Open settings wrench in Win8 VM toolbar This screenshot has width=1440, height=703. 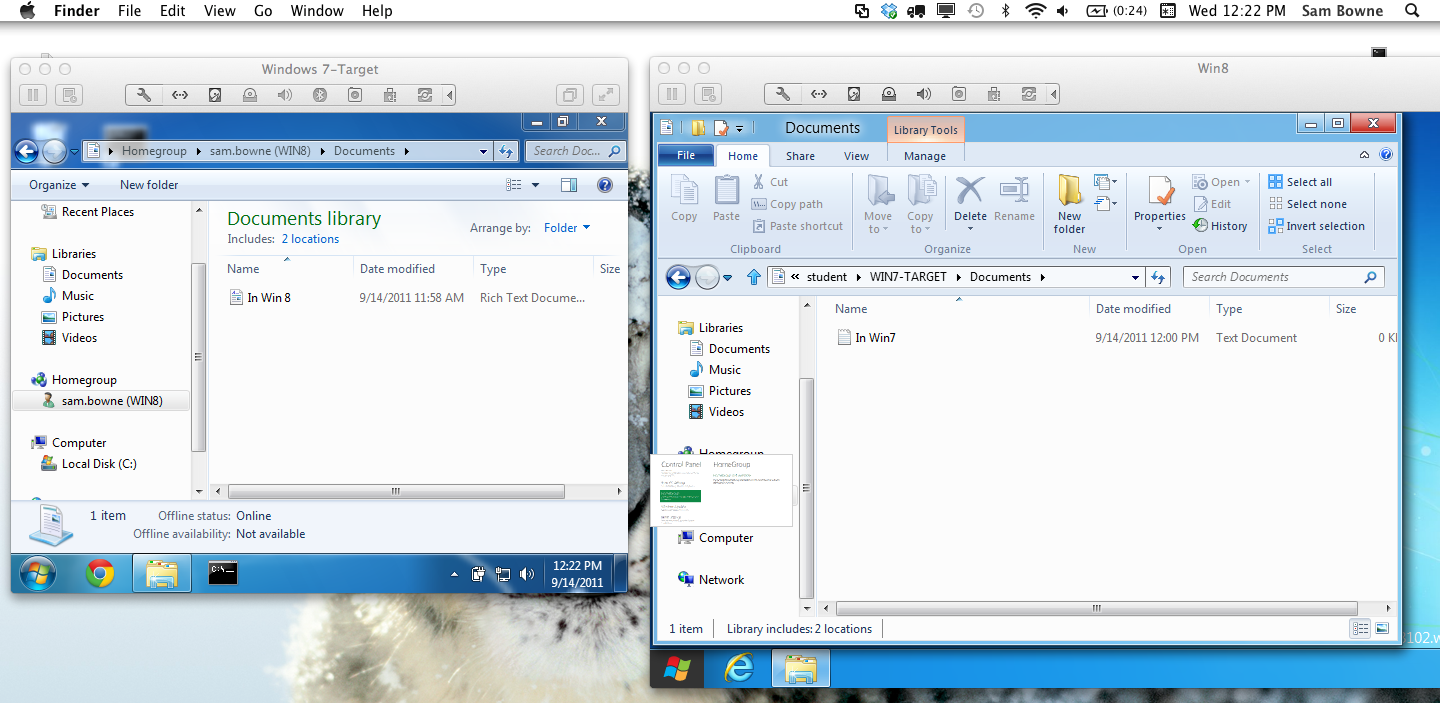(x=783, y=94)
